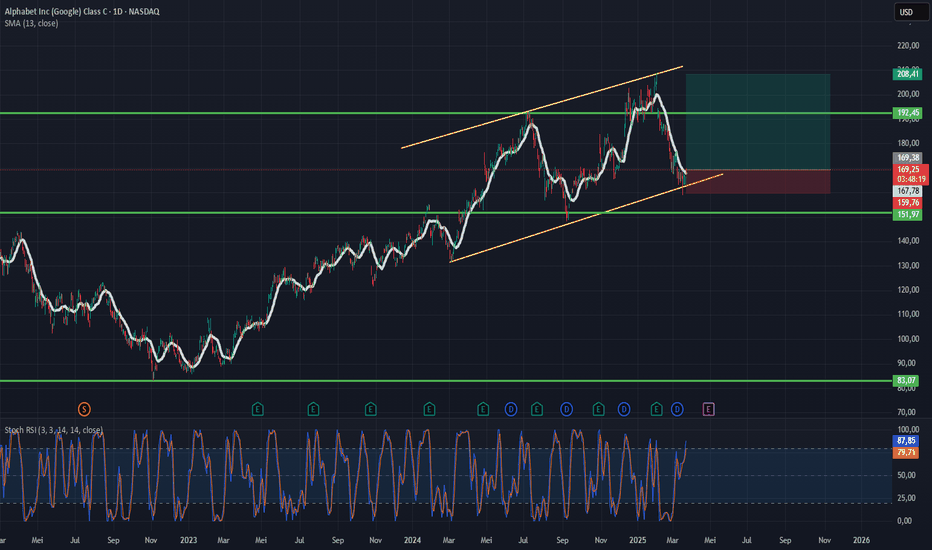Click the 159,76 stop price label
Viewport: 932px width, 550px height.
coord(908,203)
